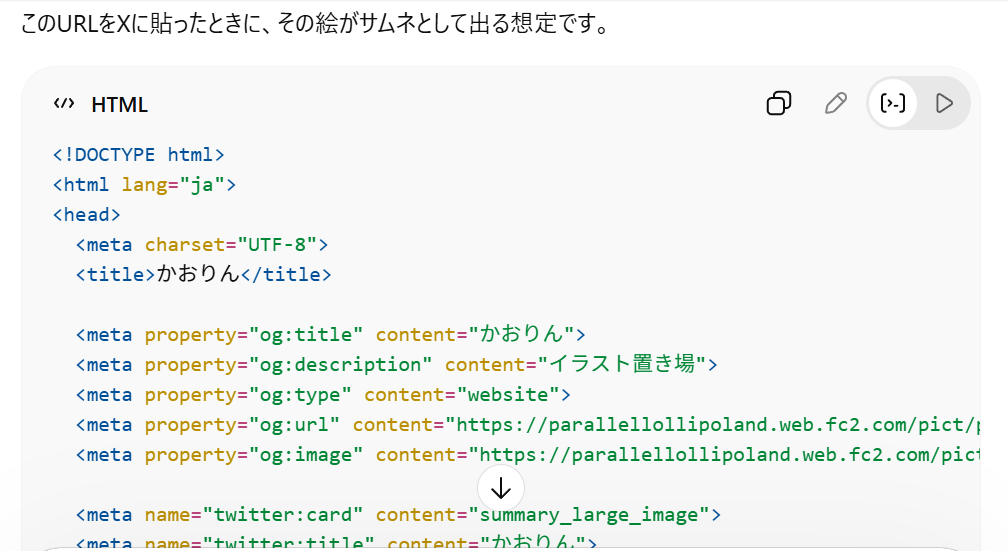Click the pencil edit icon
Image resolution: width=1008 pixels, height=551 pixels.
[835, 104]
